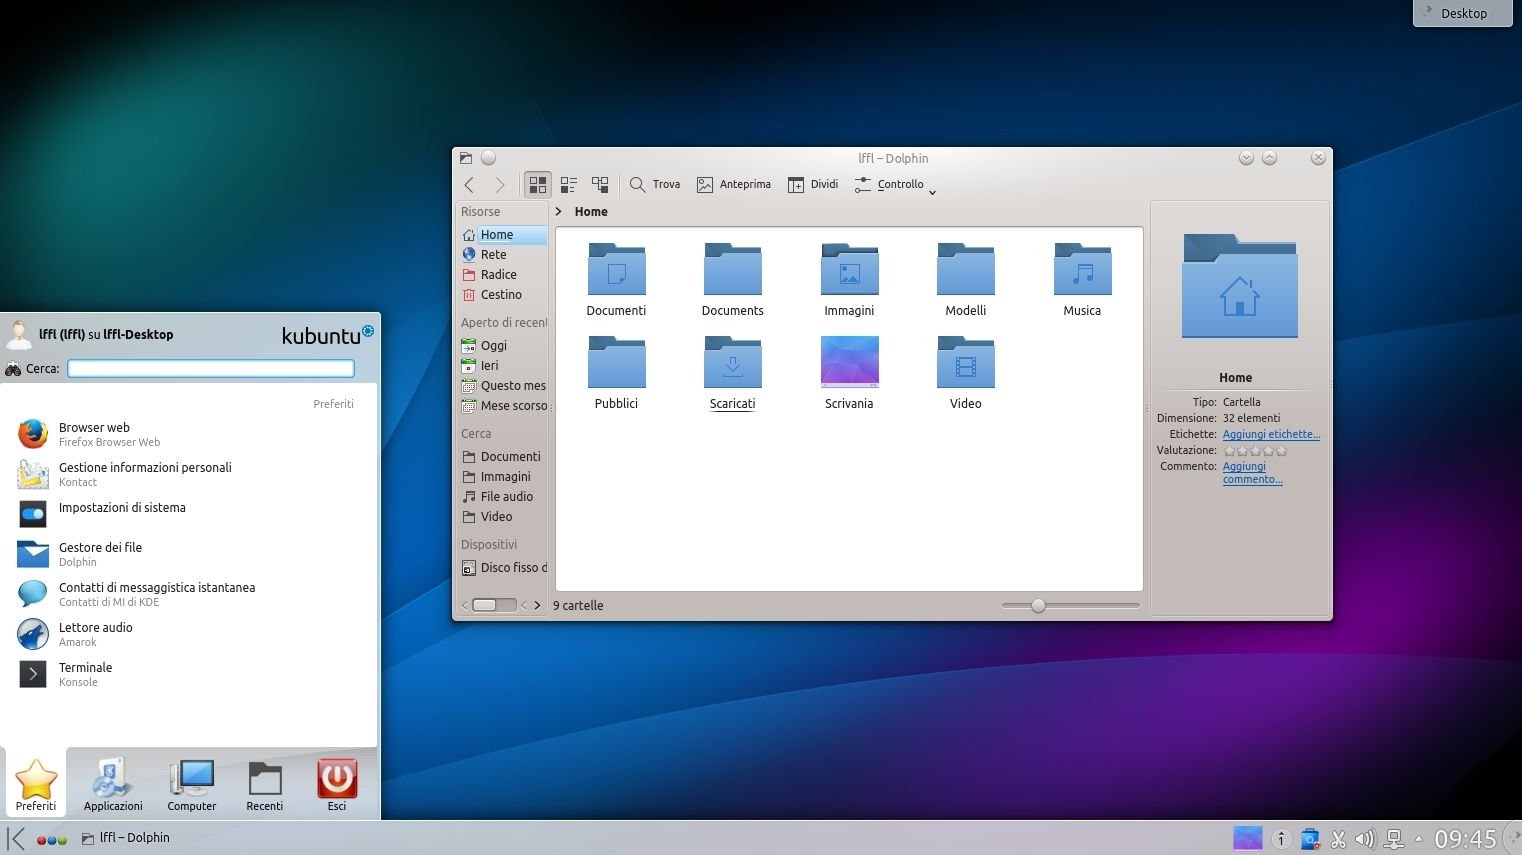
Task: Set the star rating under Valutazione
Action: click(x=1255, y=451)
